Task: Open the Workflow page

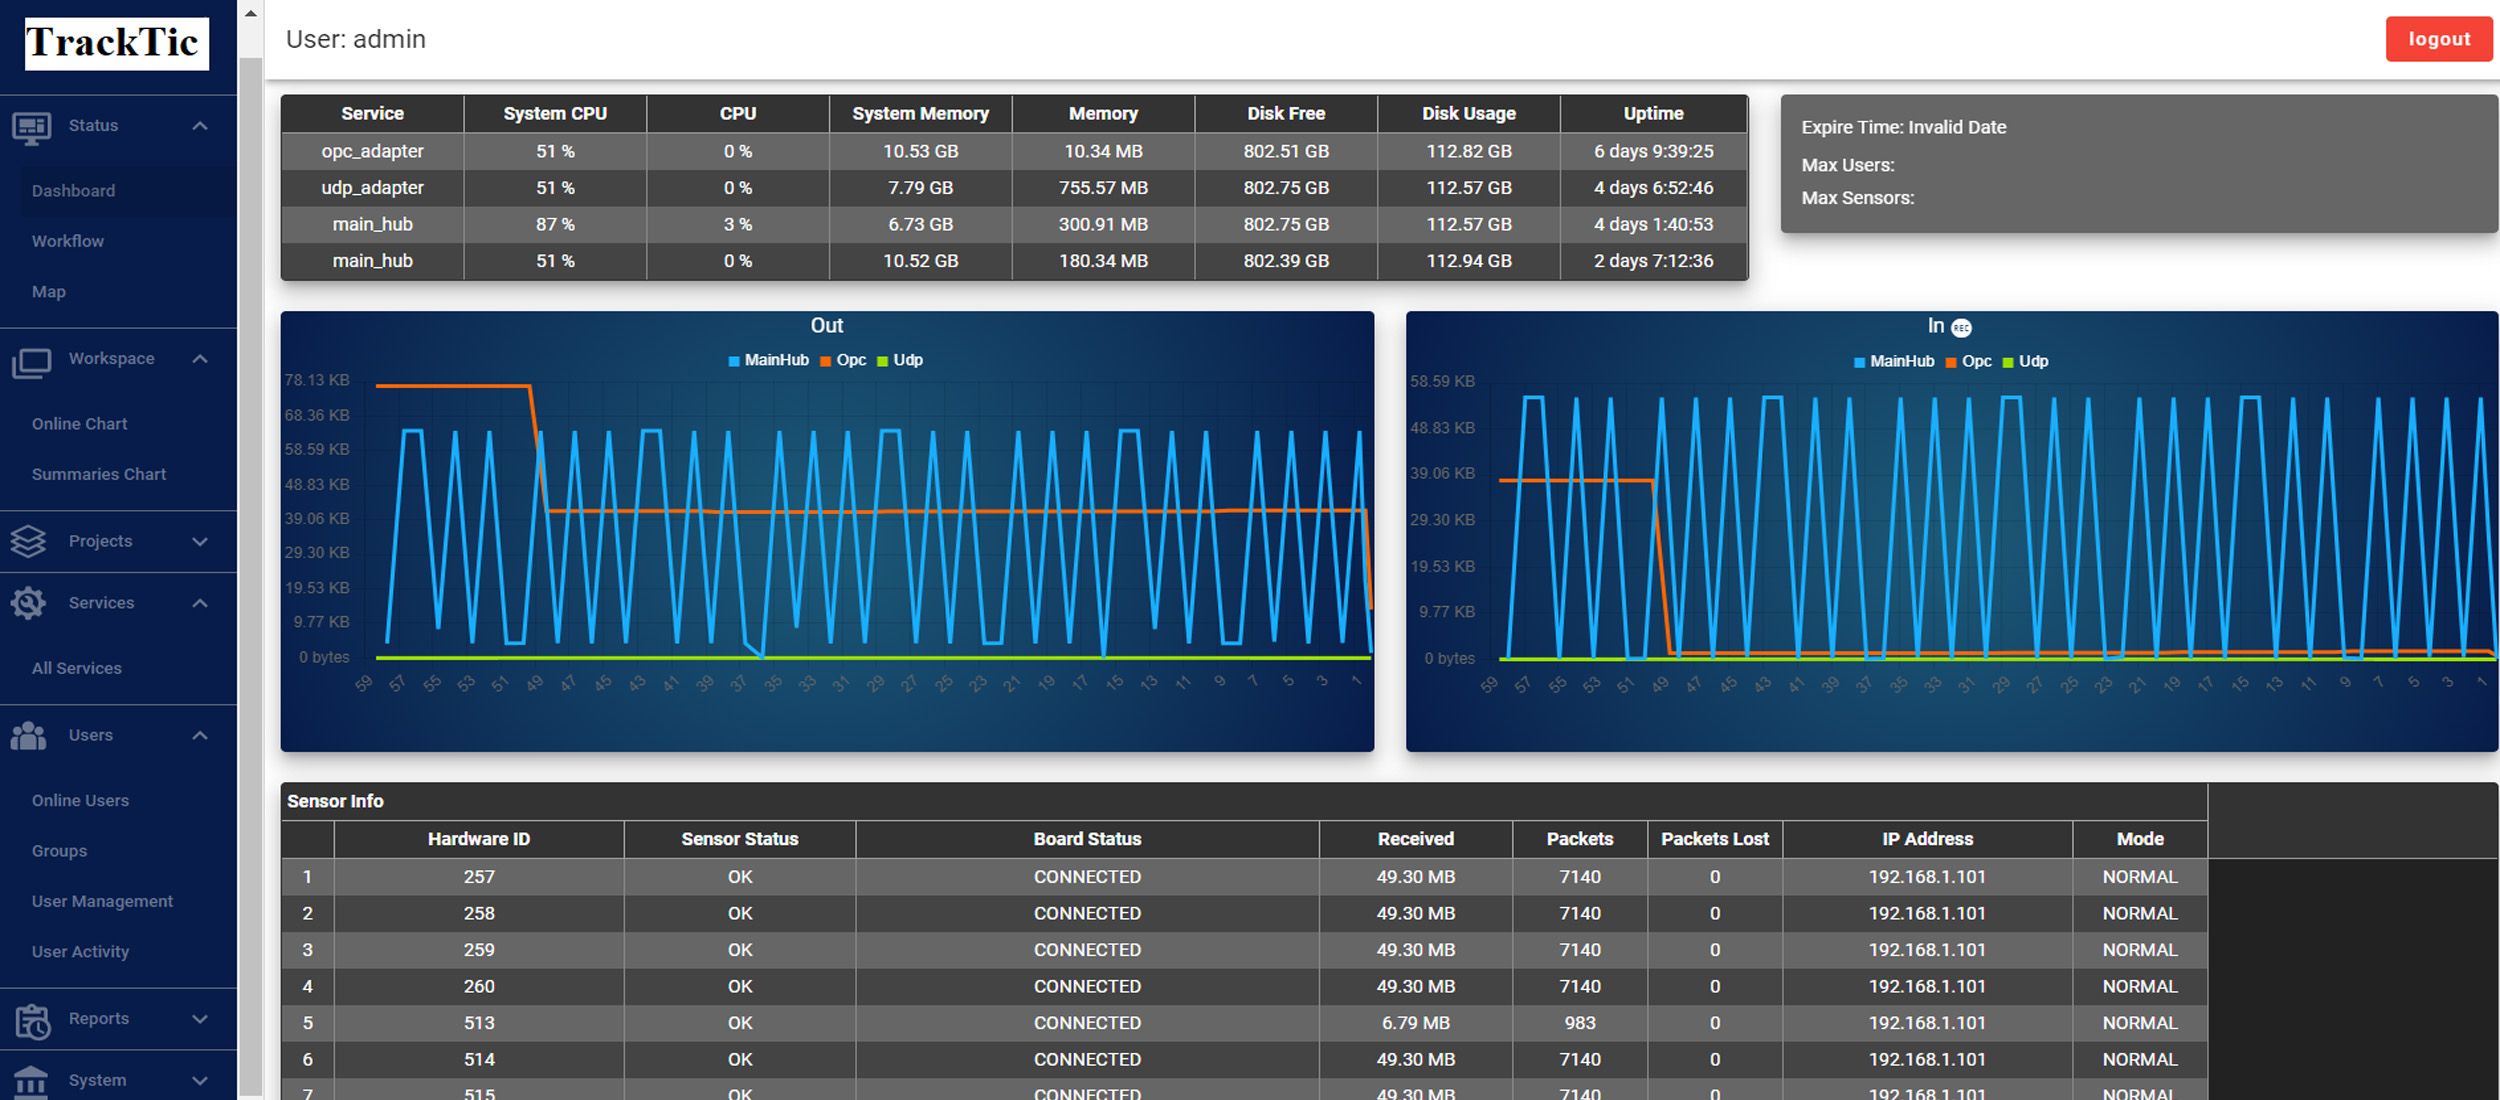Action: point(68,241)
